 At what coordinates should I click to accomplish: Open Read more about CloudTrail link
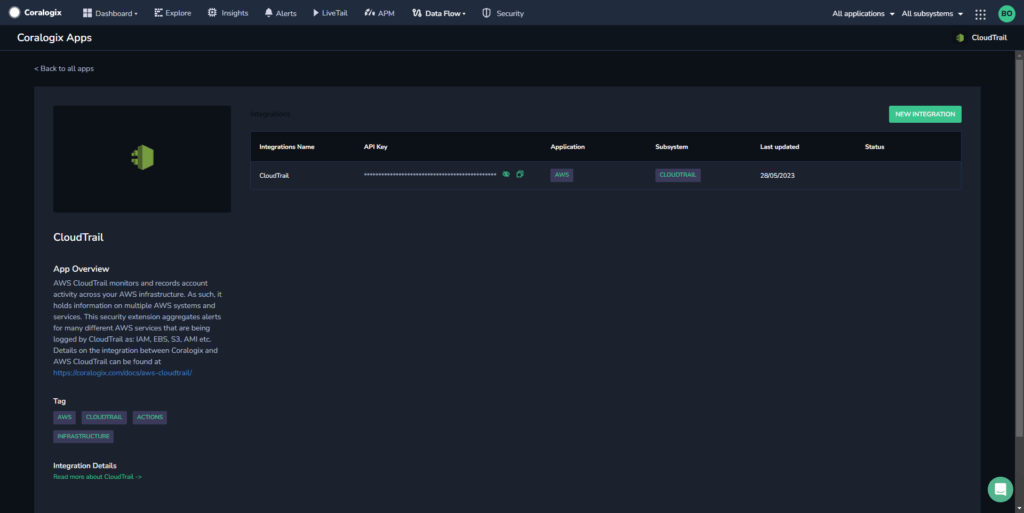click(x=97, y=477)
